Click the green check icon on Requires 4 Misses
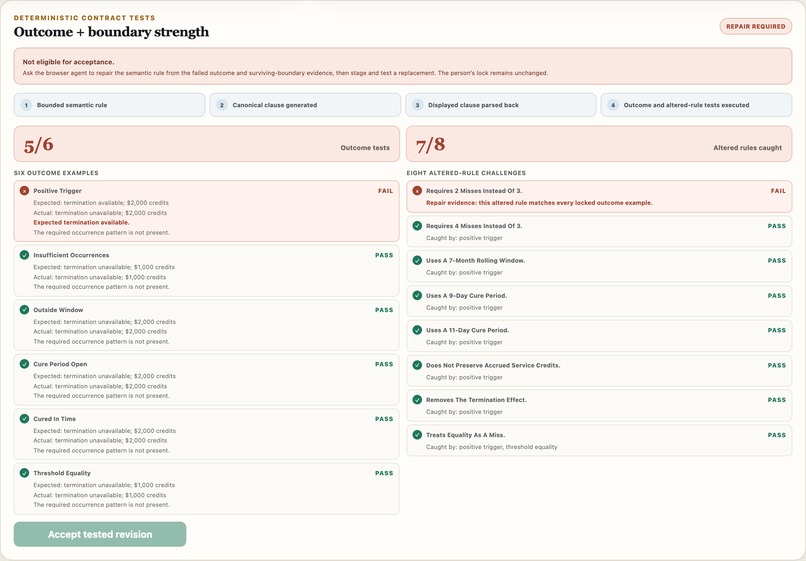 point(417,225)
